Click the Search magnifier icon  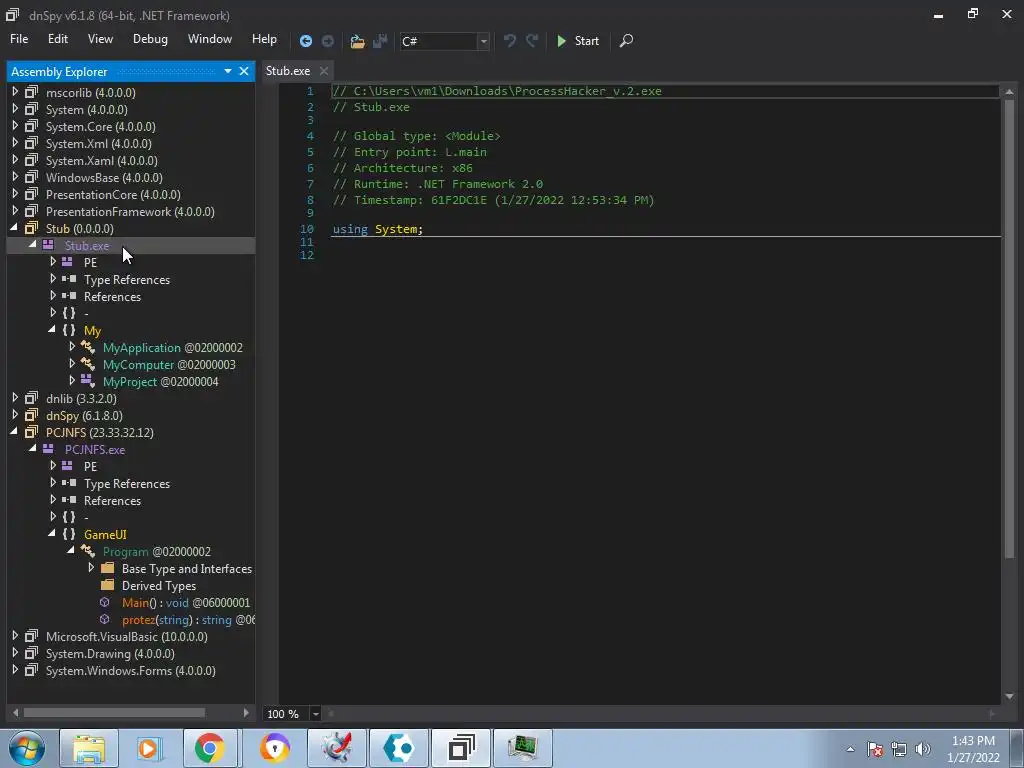click(626, 40)
